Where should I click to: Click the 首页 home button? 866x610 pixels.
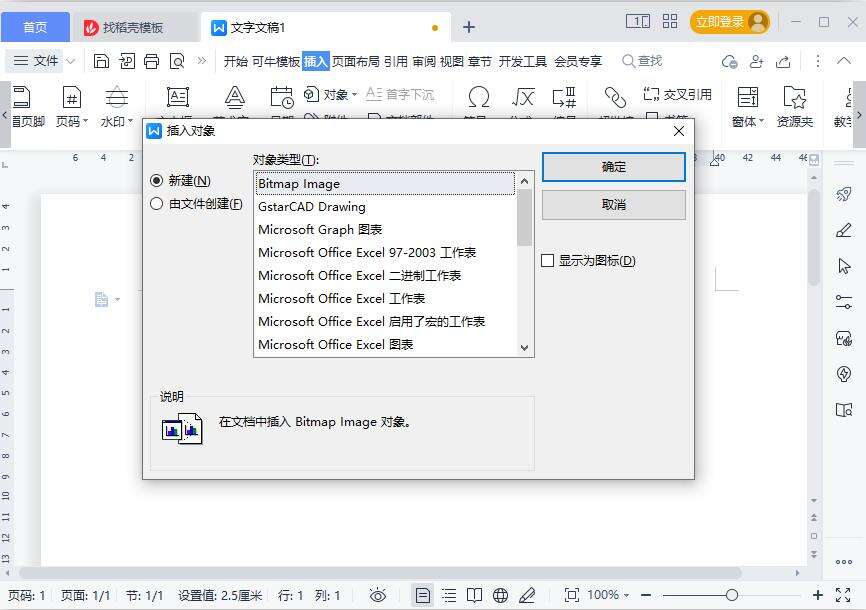(x=35, y=27)
